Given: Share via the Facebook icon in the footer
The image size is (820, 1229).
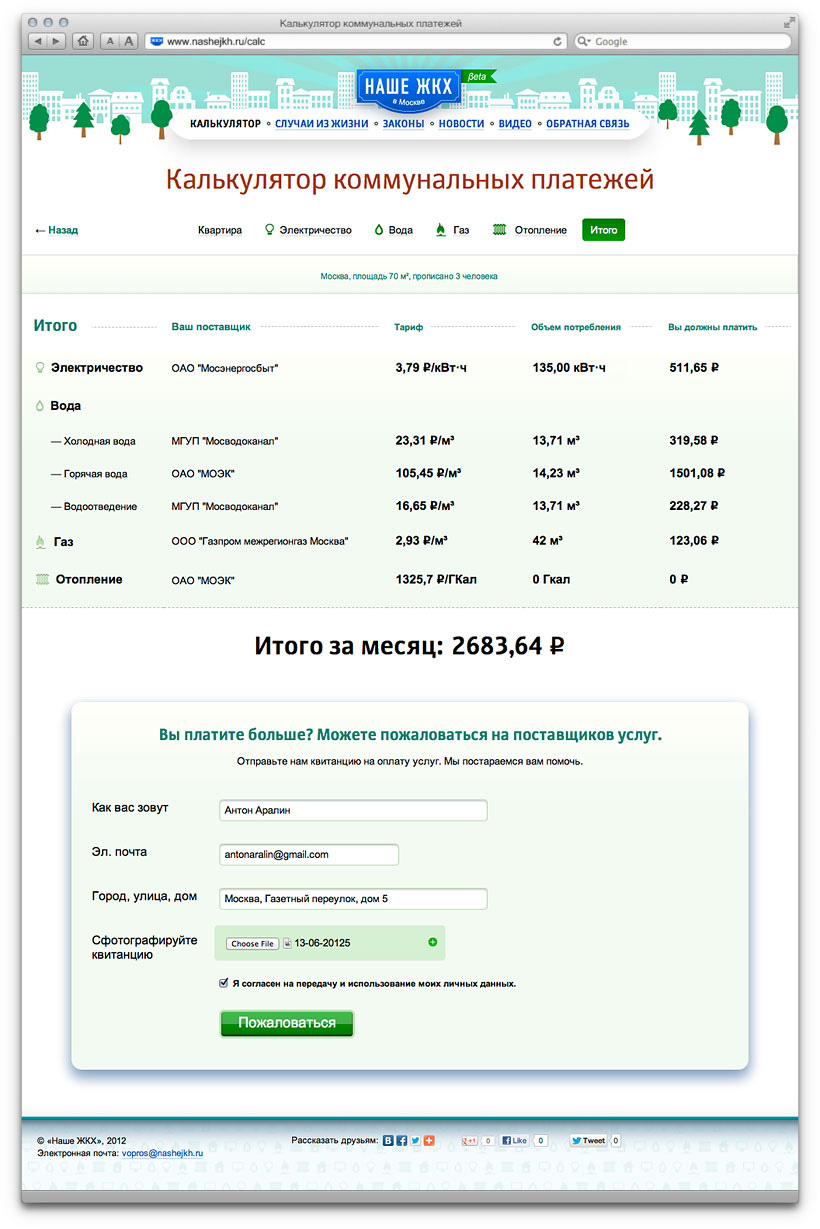Looking at the screenshot, I should pyautogui.click(x=401, y=1140).
